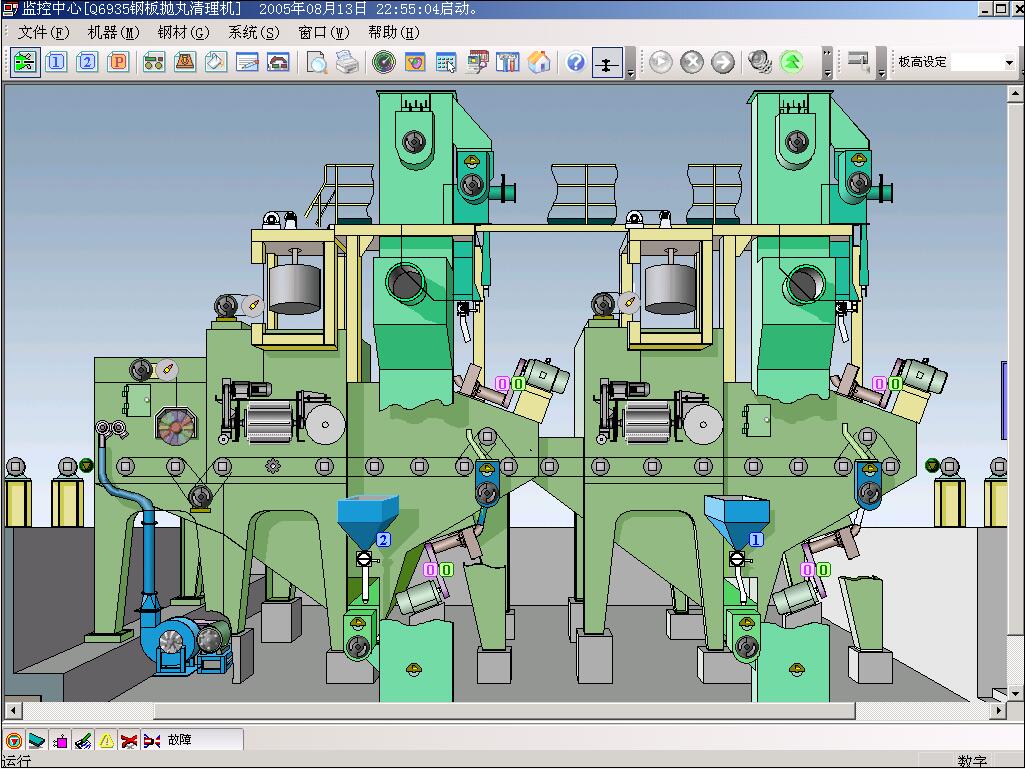Click the green double up-arrow icon
1025x769 pixels.
click(791, 63)
